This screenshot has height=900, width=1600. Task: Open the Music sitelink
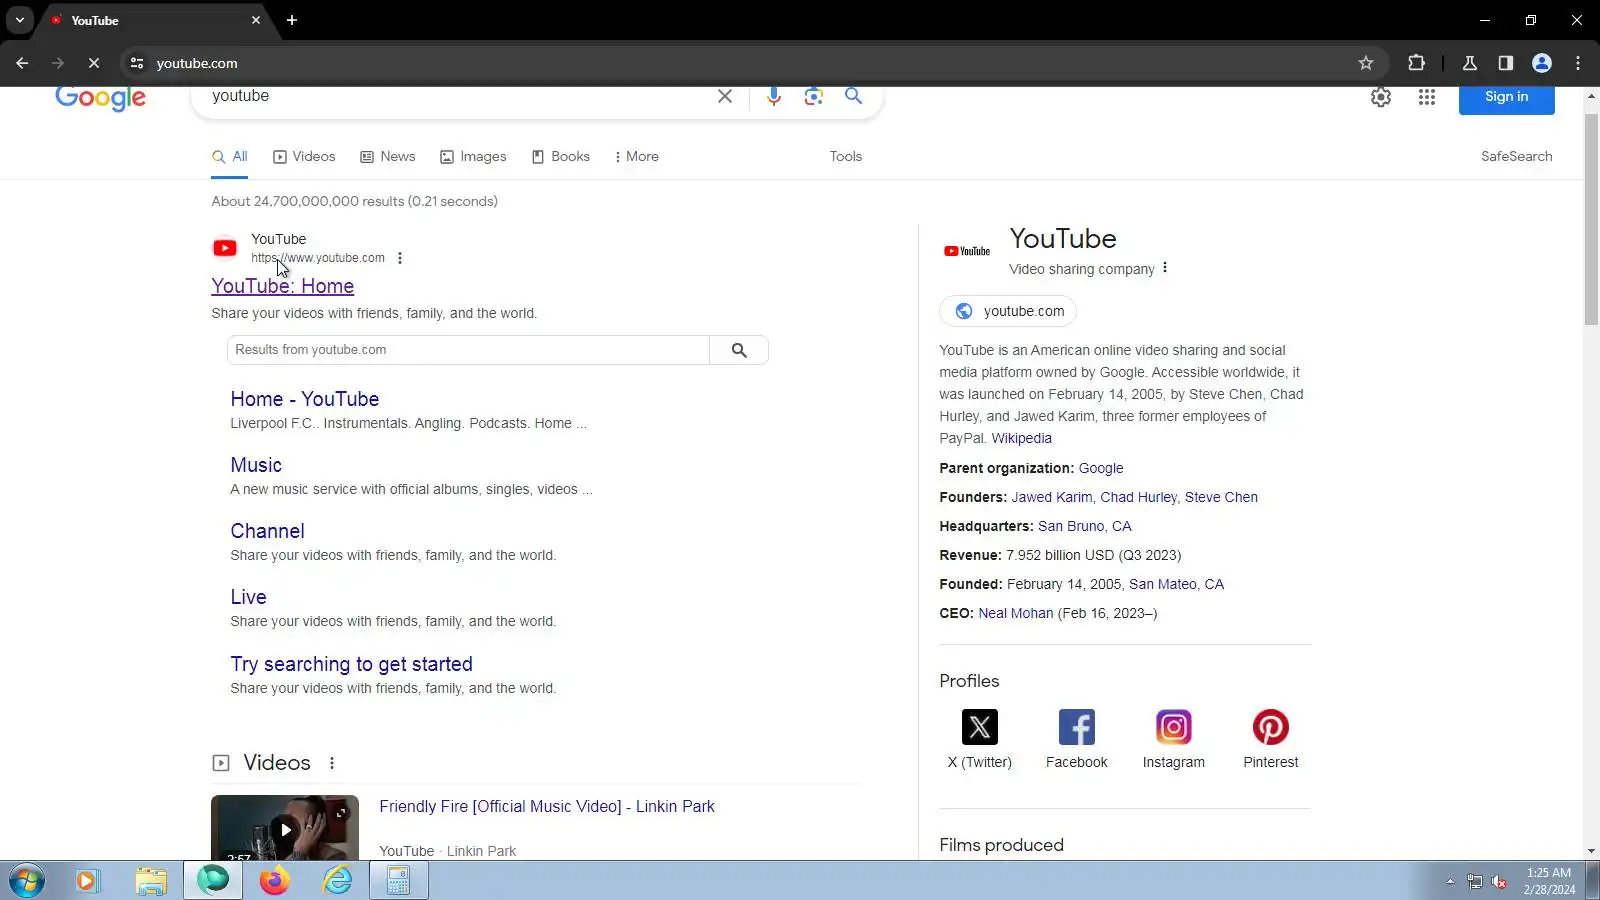click(x=256, y=465)
